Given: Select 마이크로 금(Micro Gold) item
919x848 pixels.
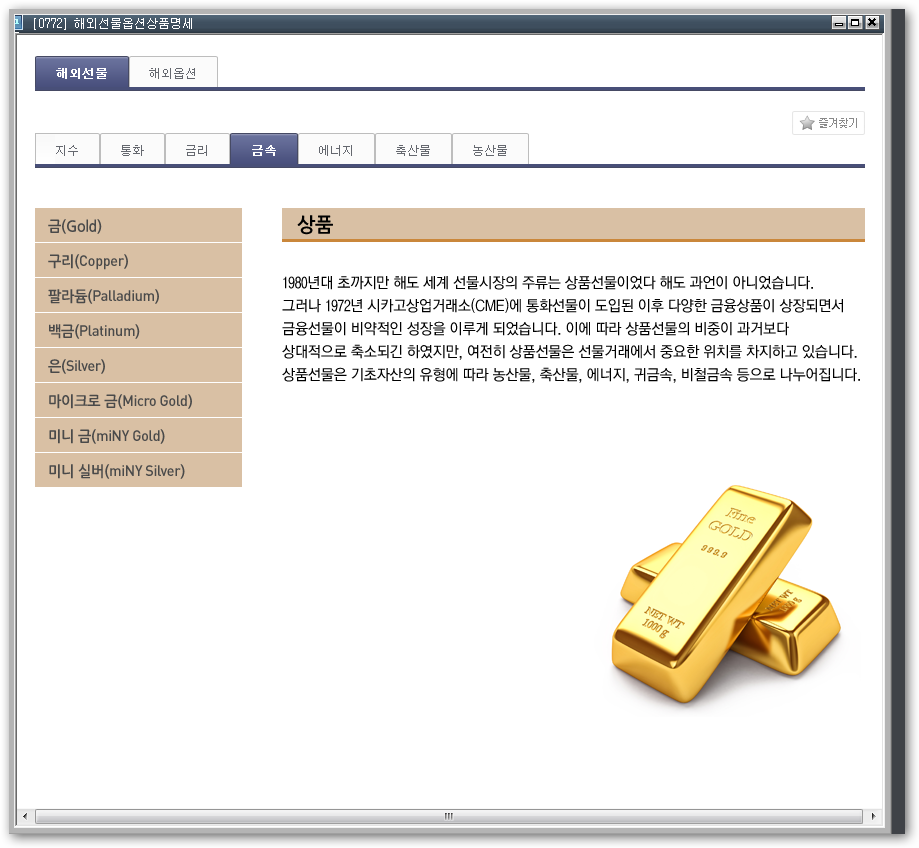Looking at the screenshot, I should point(138,400).
